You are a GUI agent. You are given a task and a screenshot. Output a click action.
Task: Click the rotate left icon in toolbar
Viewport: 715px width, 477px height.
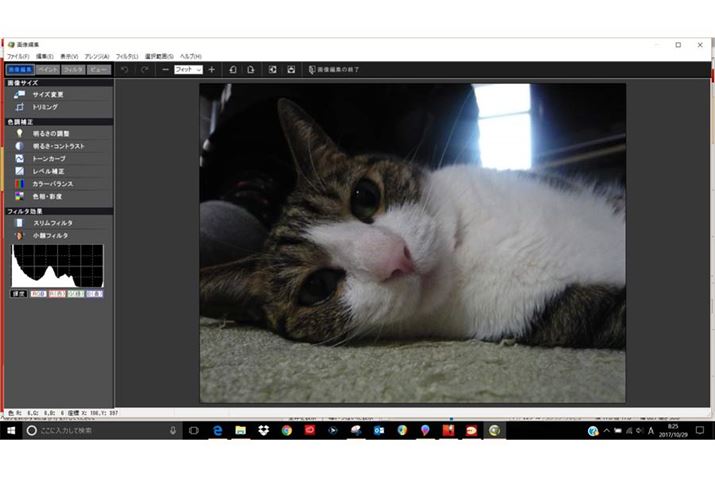pos(231,70)
